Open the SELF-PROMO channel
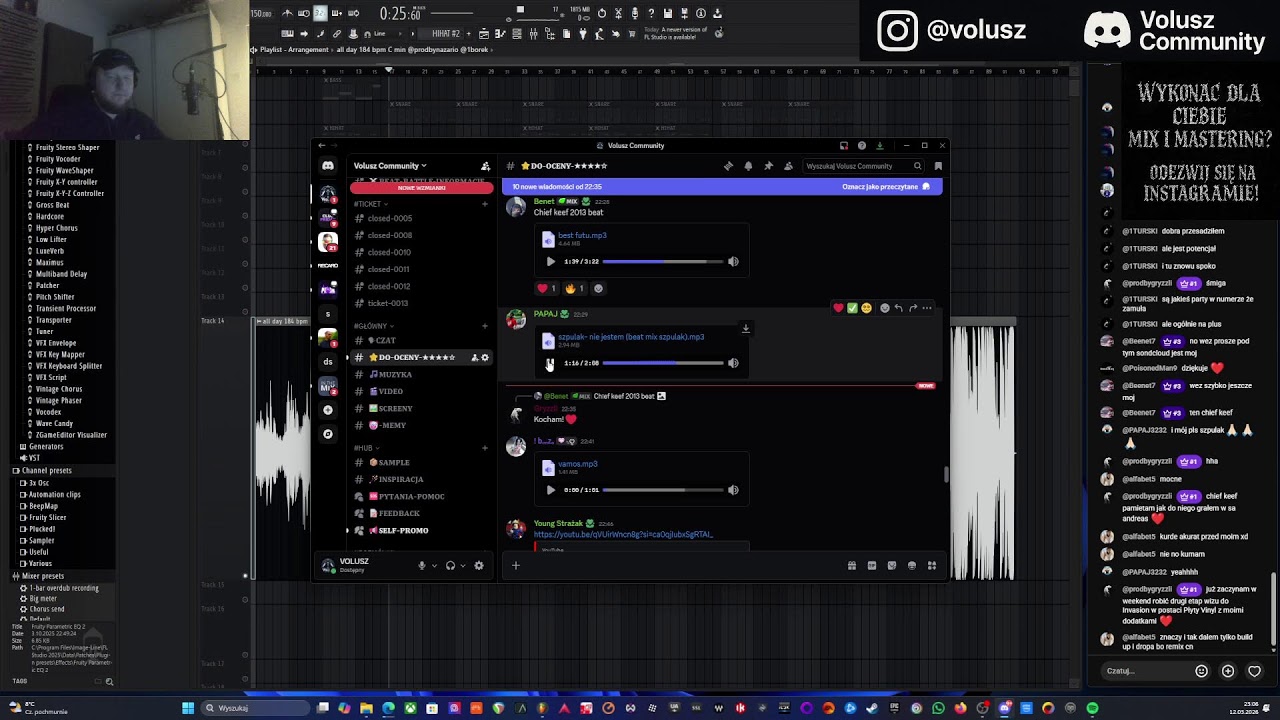The image size is (1280, 720). tap(420, 530)
